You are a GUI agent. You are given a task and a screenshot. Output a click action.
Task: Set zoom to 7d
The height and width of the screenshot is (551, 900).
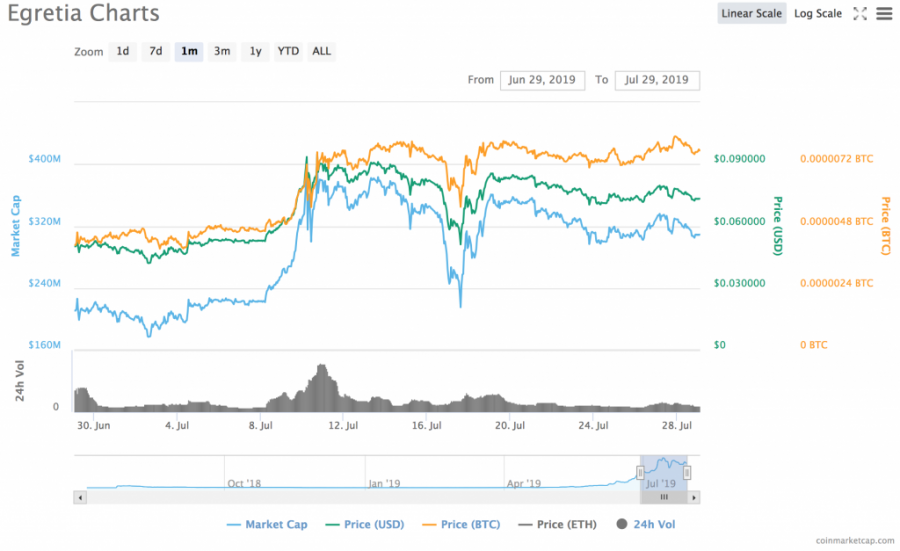click(156, 51)
